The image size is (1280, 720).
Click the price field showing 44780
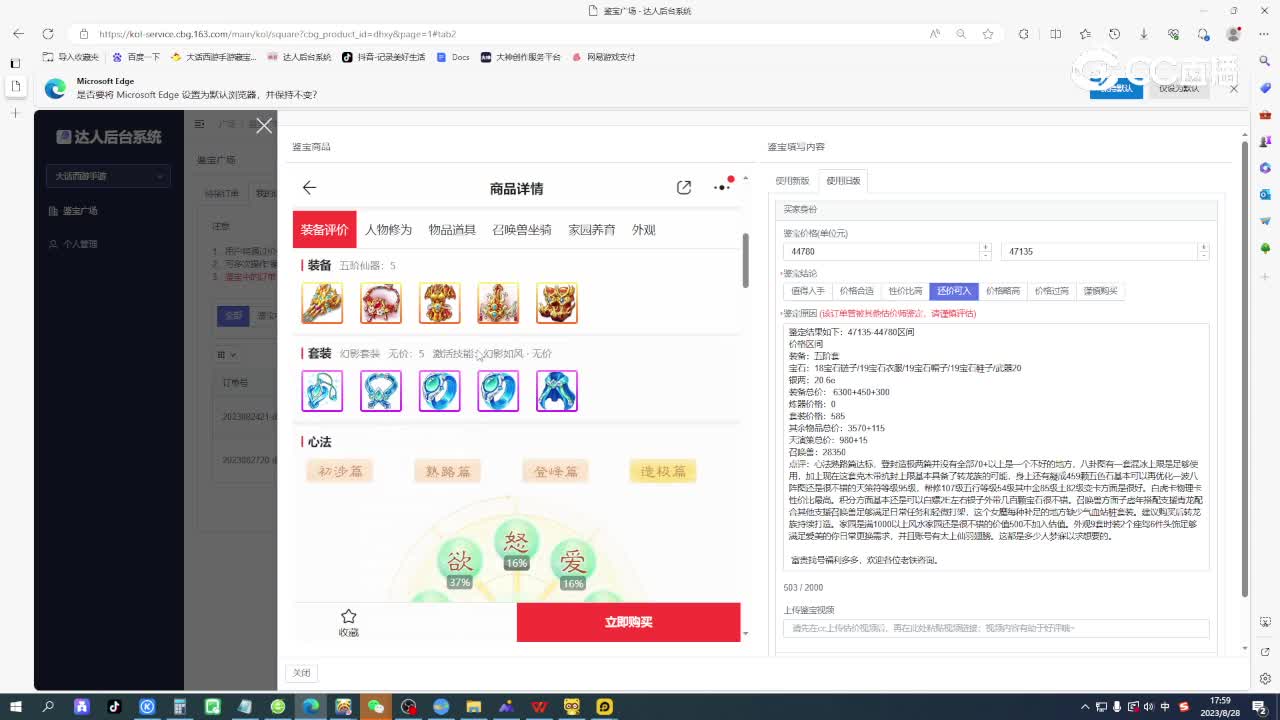[x=881, y=252]
